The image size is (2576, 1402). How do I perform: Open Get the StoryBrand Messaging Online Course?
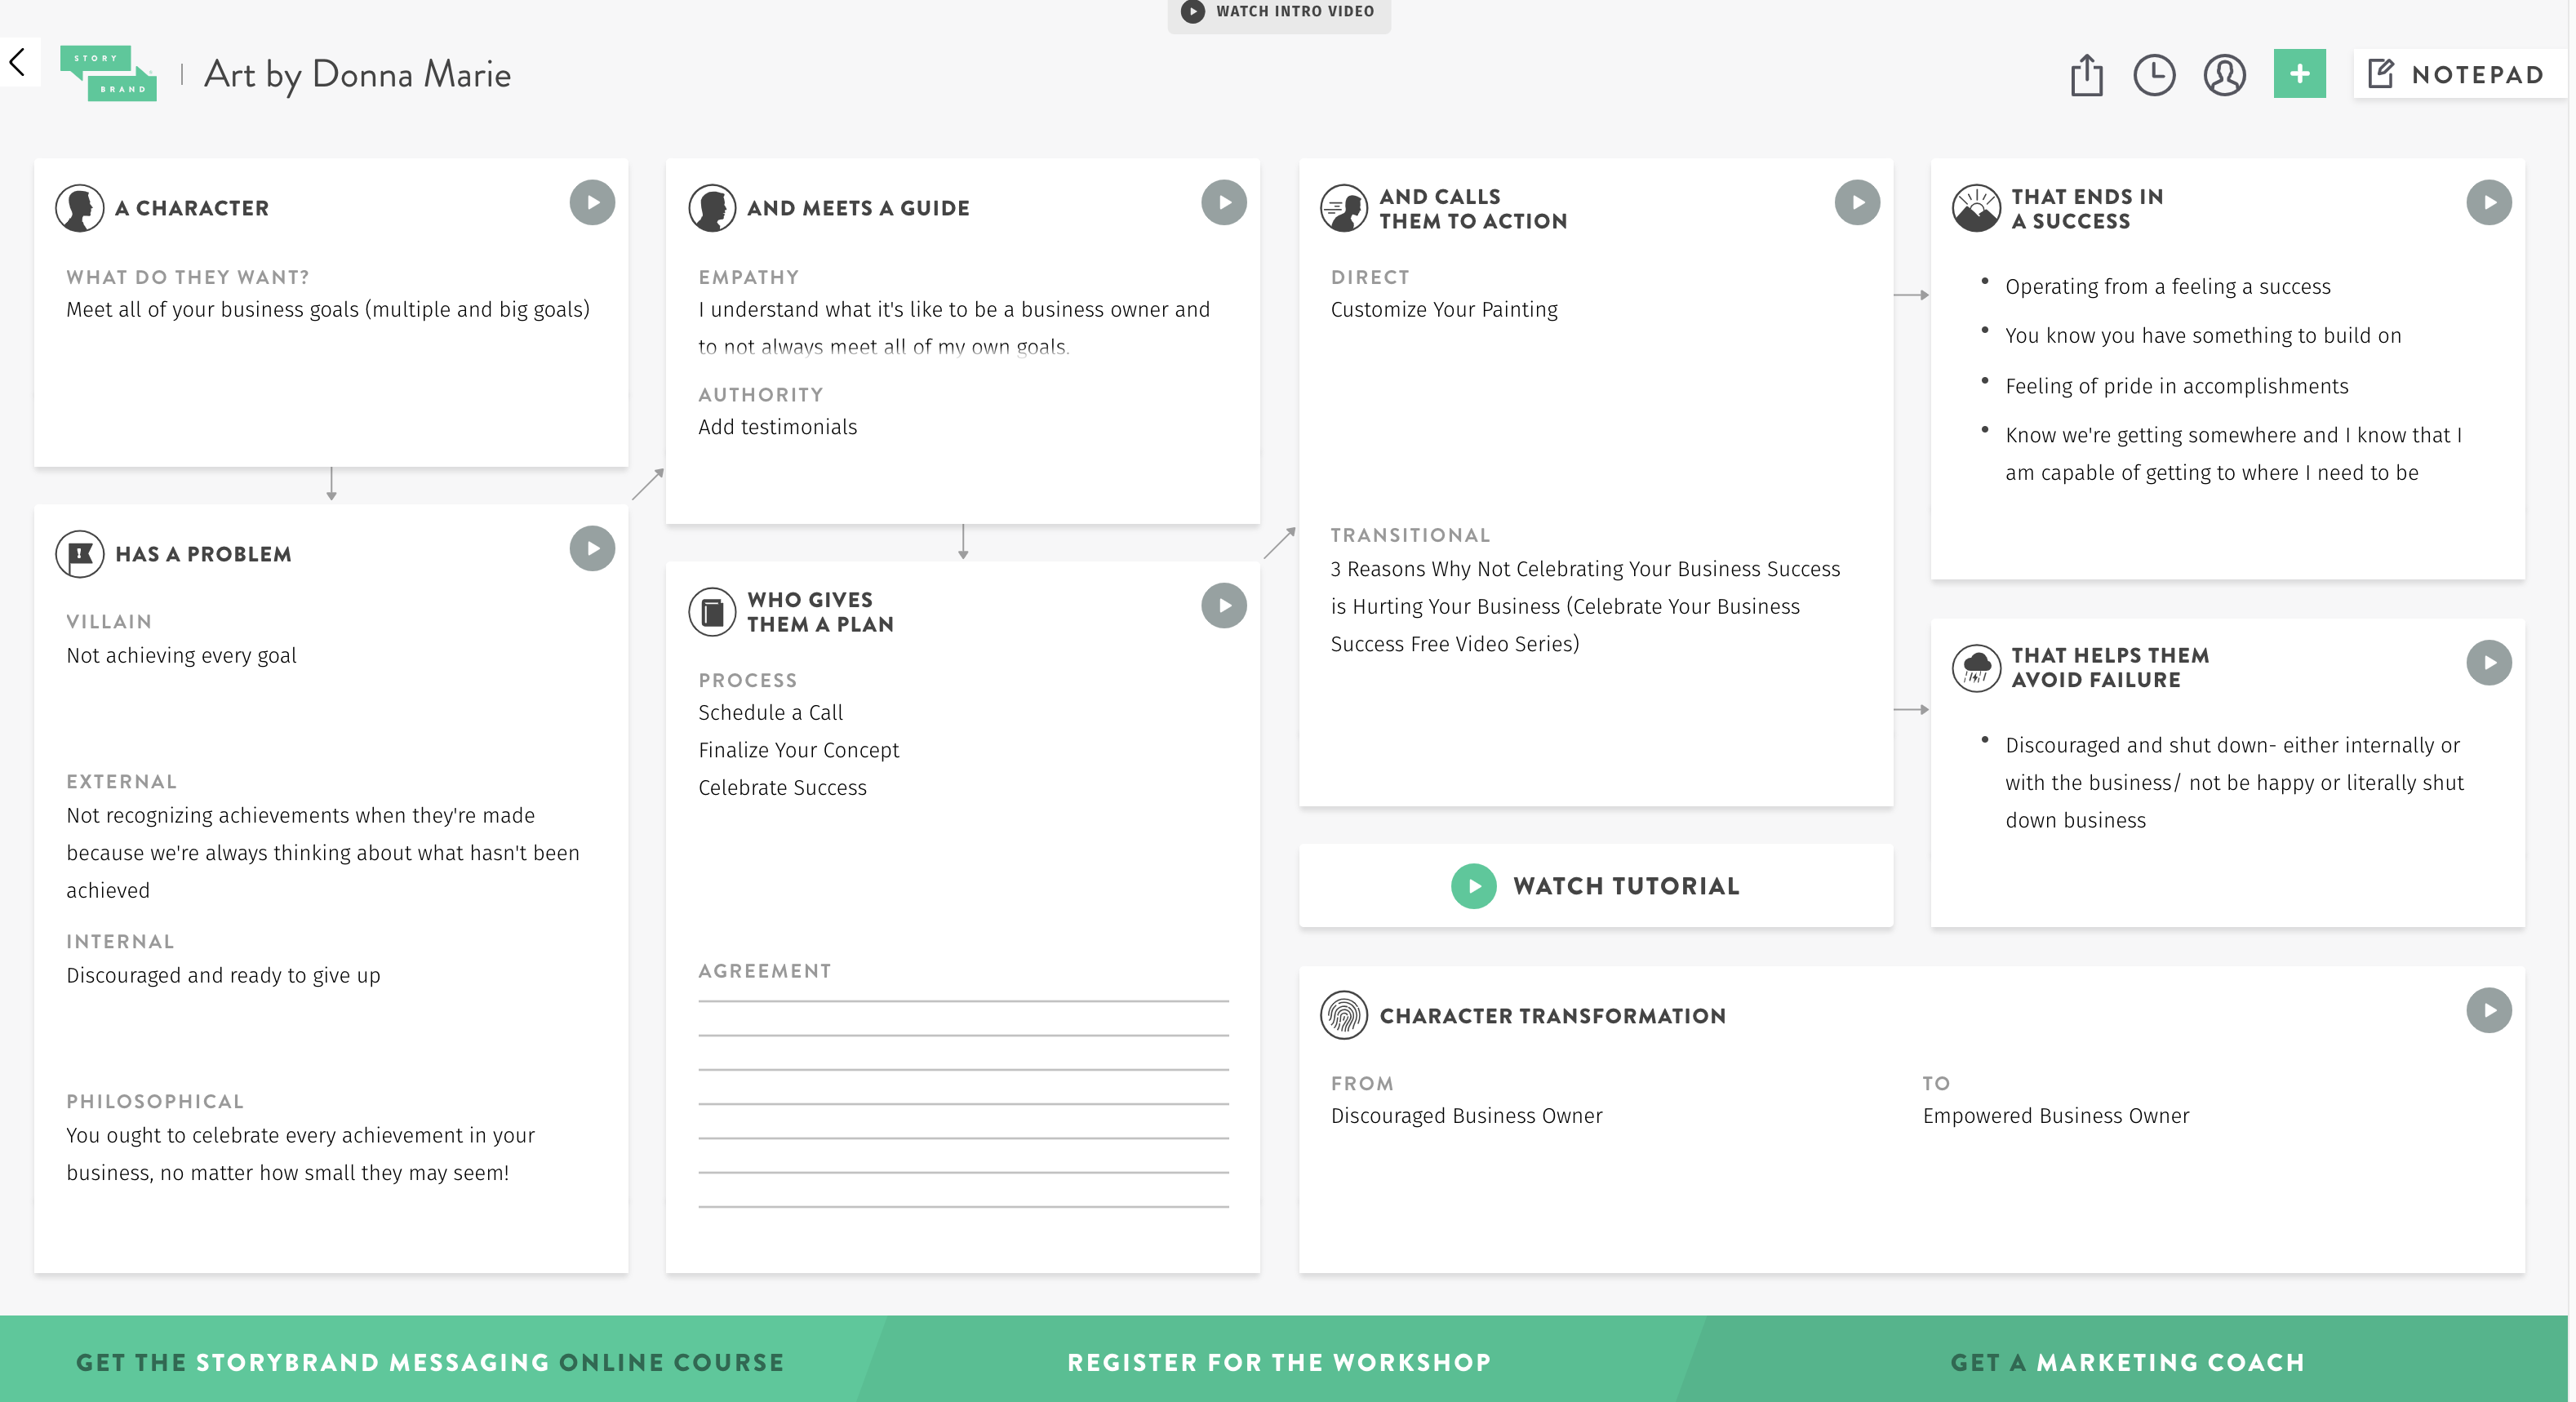click(430, 1362)
